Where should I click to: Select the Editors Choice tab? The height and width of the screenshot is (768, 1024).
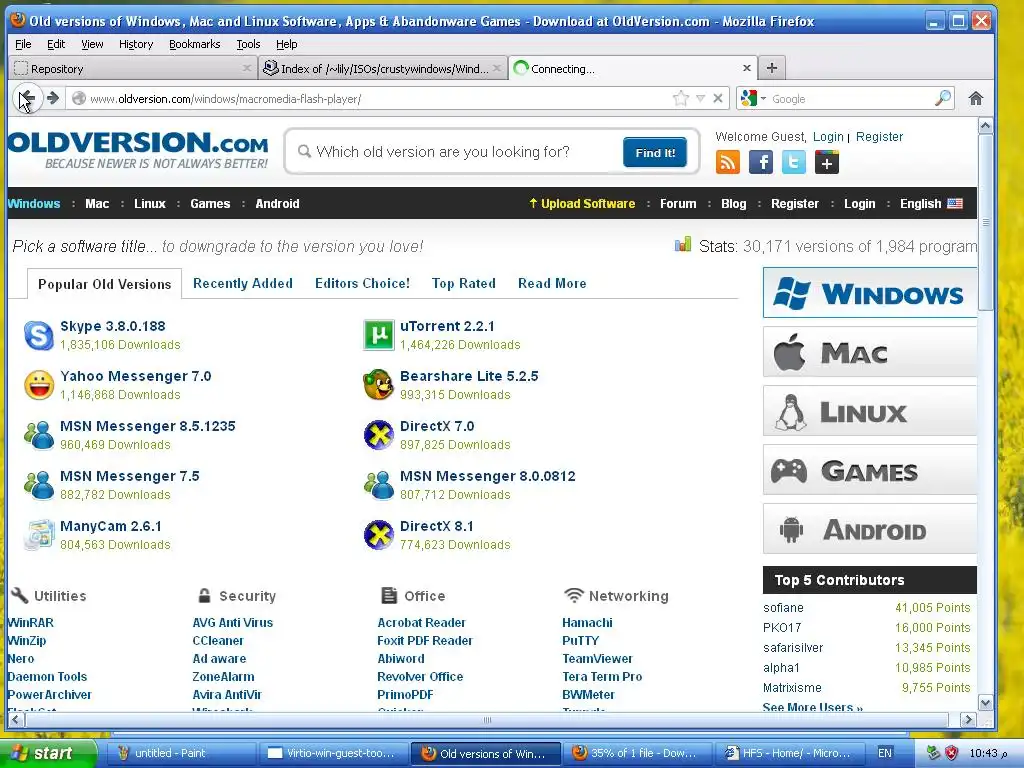(362, 283)
